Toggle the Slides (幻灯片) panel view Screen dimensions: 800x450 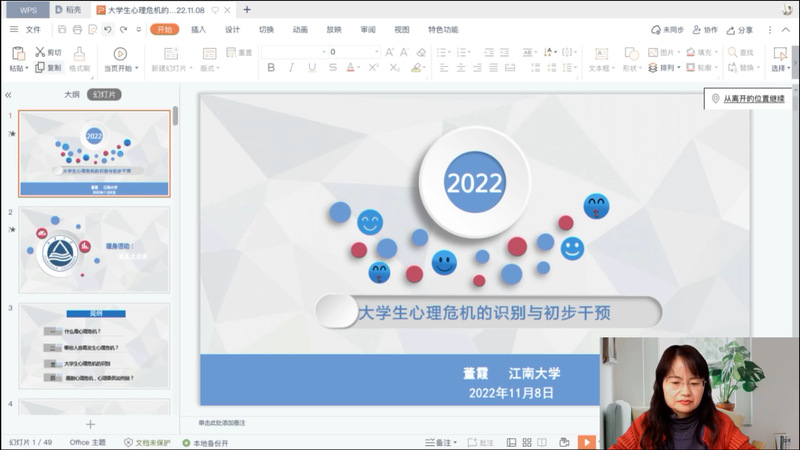[104, 94]
